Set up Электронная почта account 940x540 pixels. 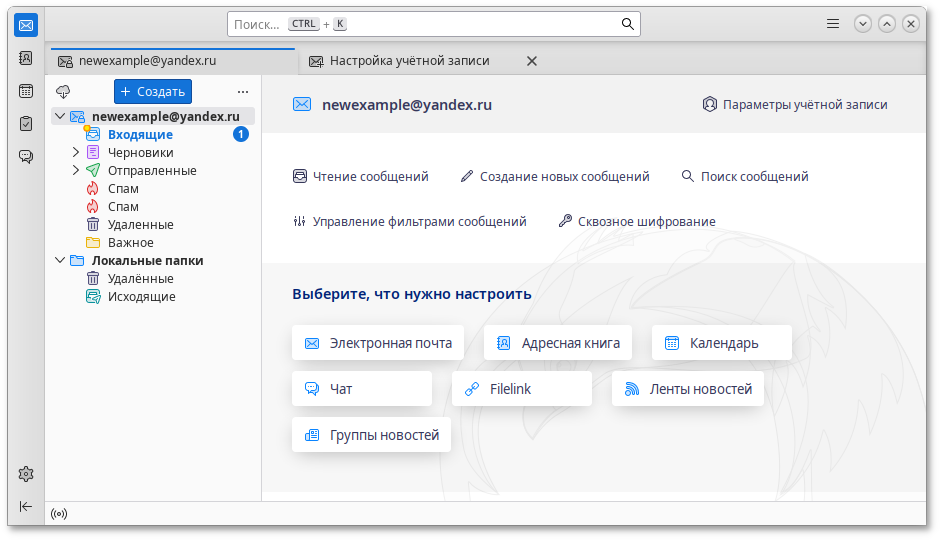[x=378, y=343]
